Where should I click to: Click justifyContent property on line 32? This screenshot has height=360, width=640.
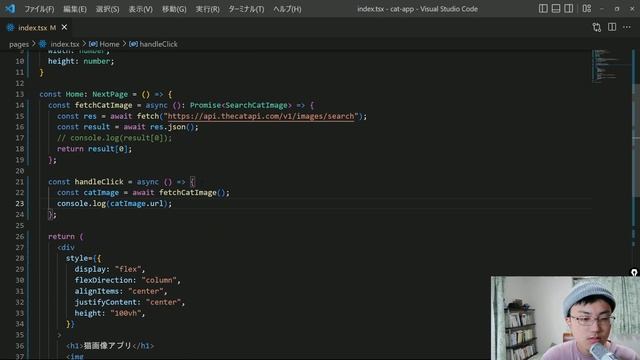tap(106, 302)
